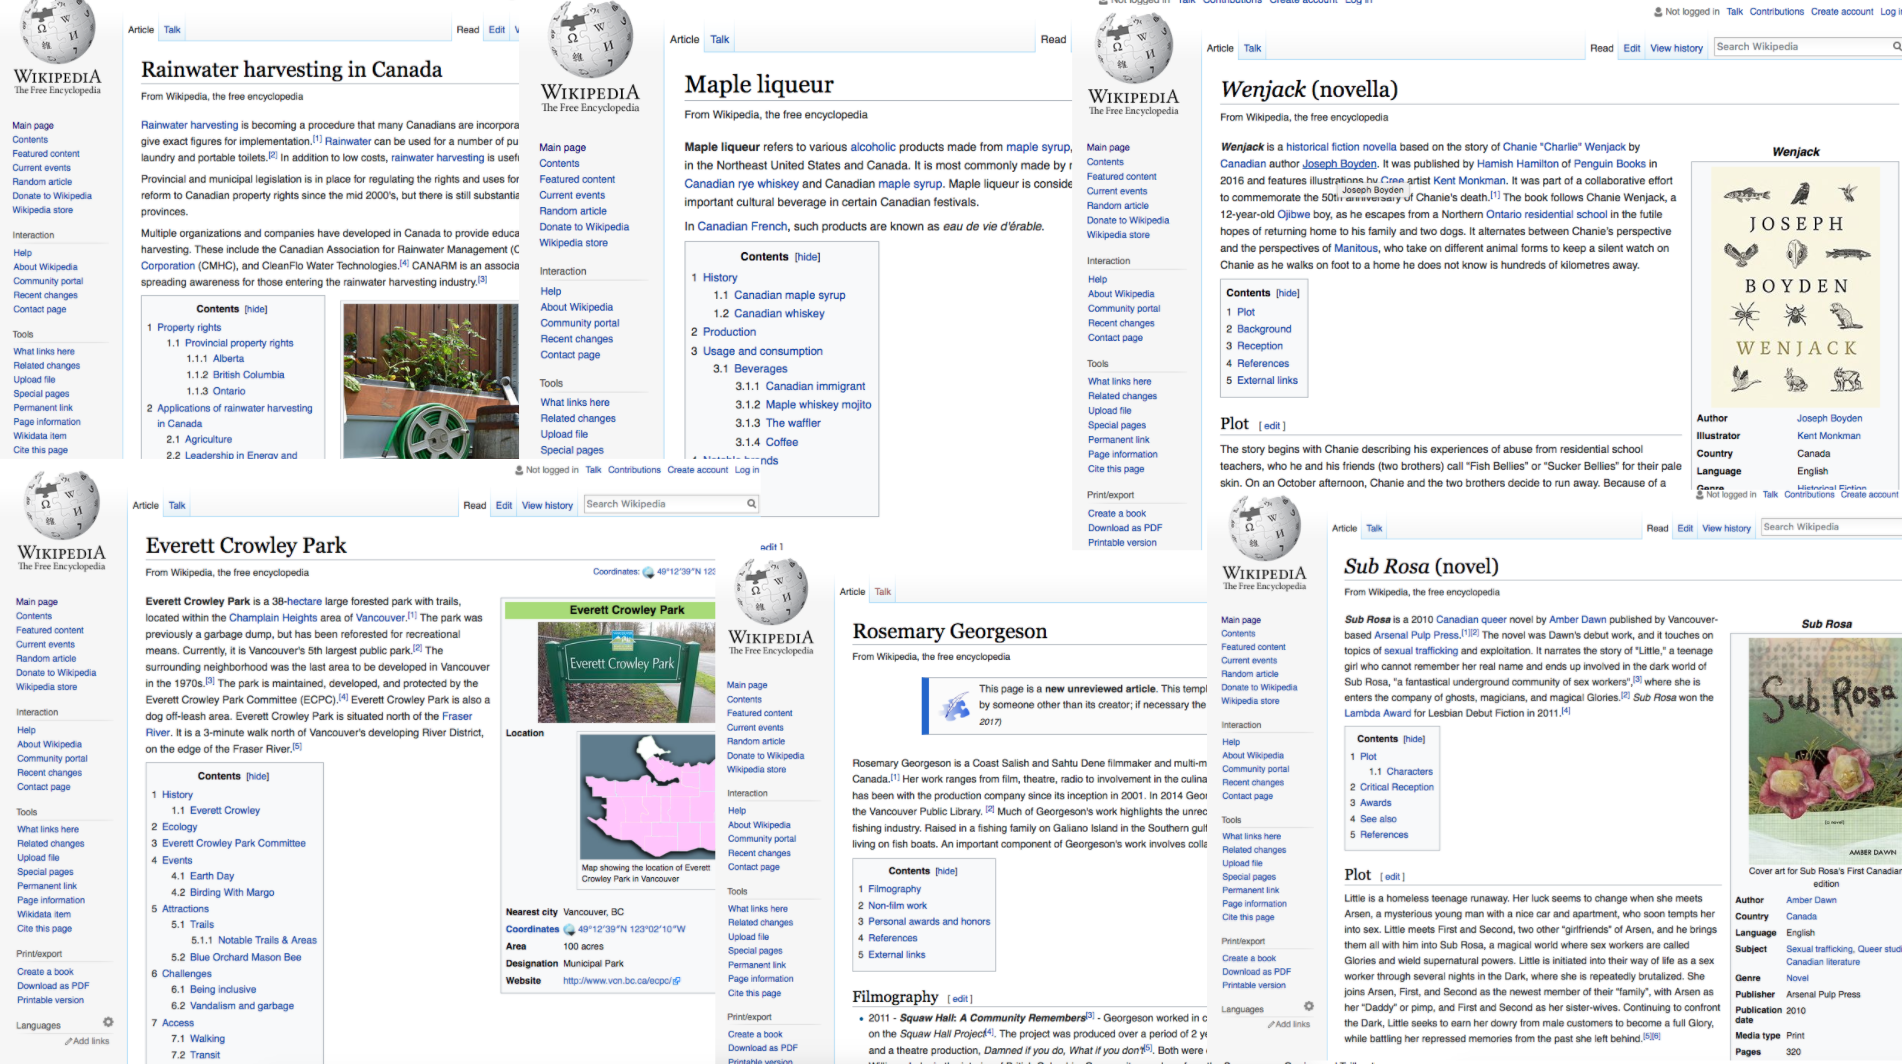Open the Talk tab on Rosemary Georgeson page
Screen dimensions: 1902x1064
(x=883, y=592)
